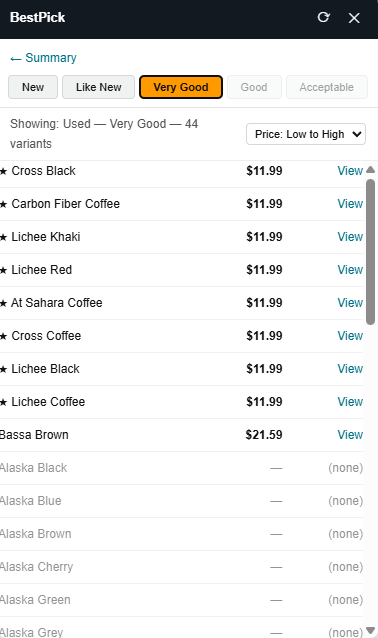Screen dimensions: 378x638
Task: View the At Sahara Coffee offer
Action: click(350, 303)
